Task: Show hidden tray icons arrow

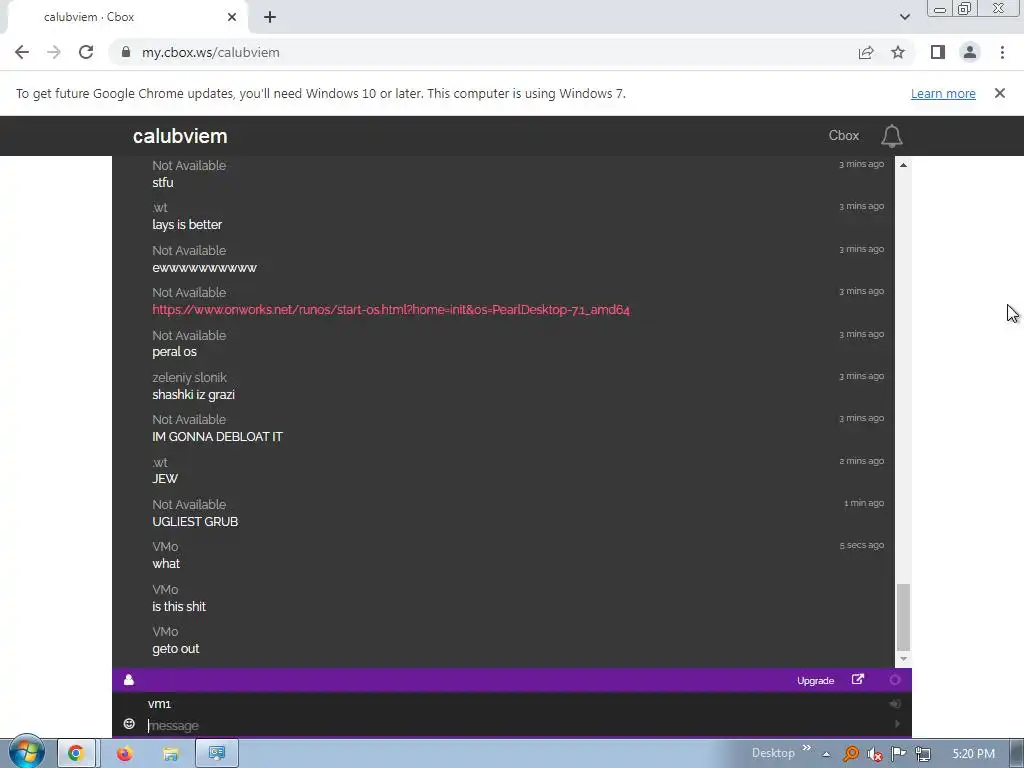Action: [x=826, y=754]
